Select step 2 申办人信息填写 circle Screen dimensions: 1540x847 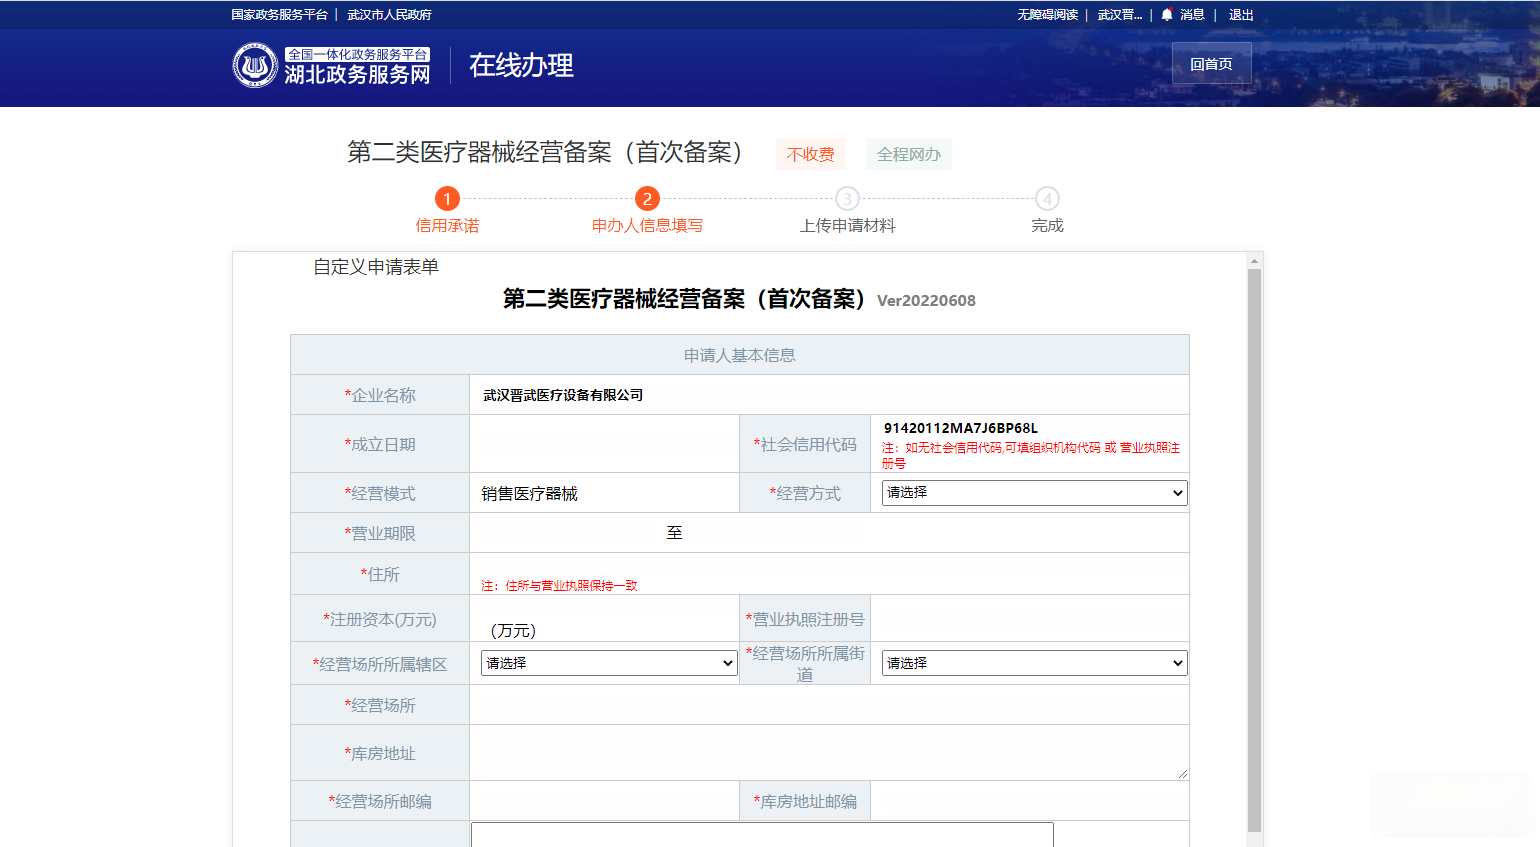pos(647,199)
